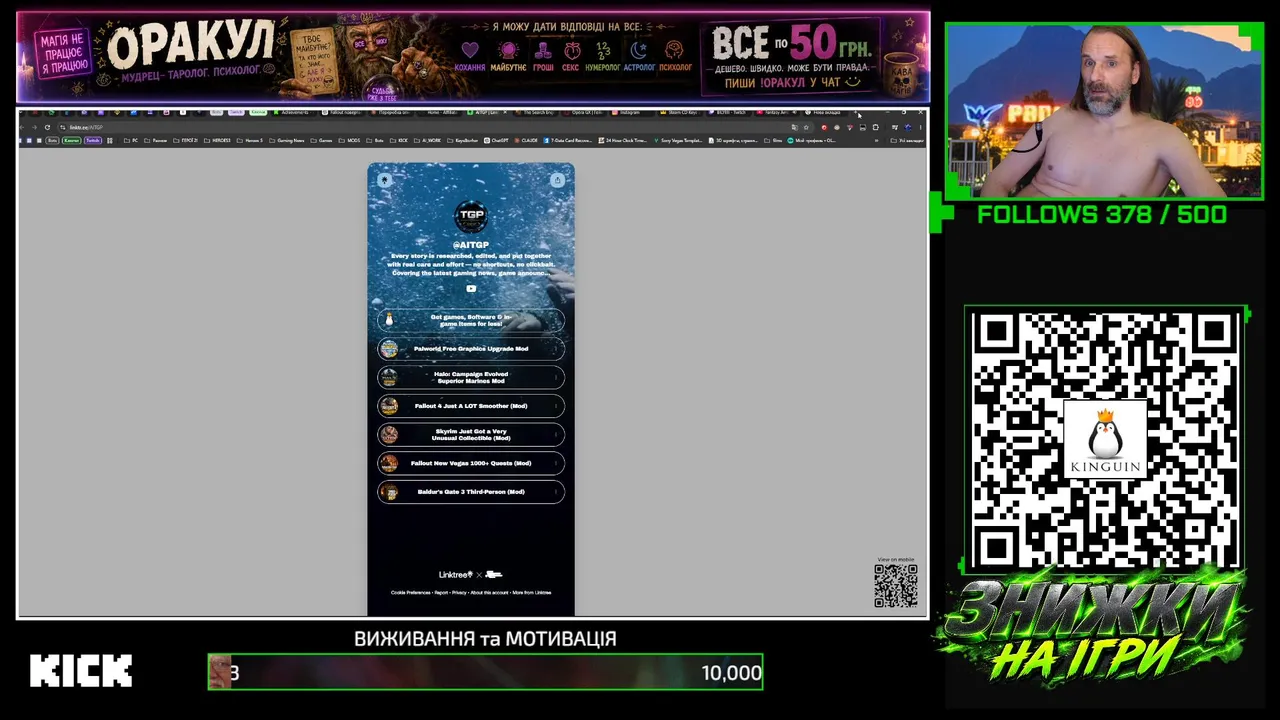Open the Palworld Free Graphics Upgrade Mod link

[x=471, y=349]
